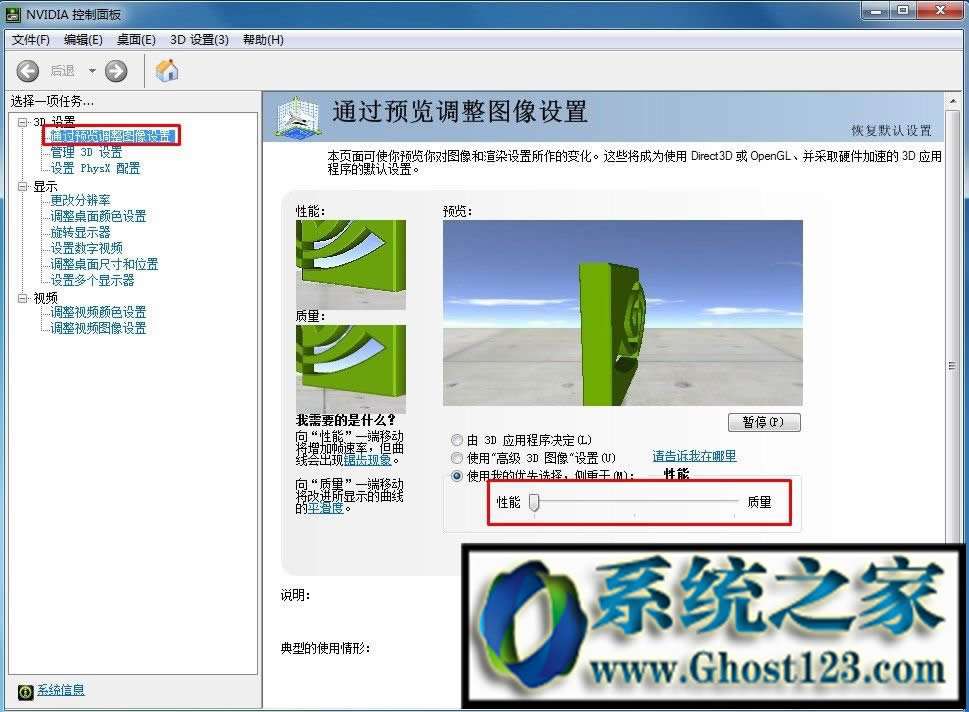Open the 编辑(E) menu
Screen dimensions: 969x712
83,40
